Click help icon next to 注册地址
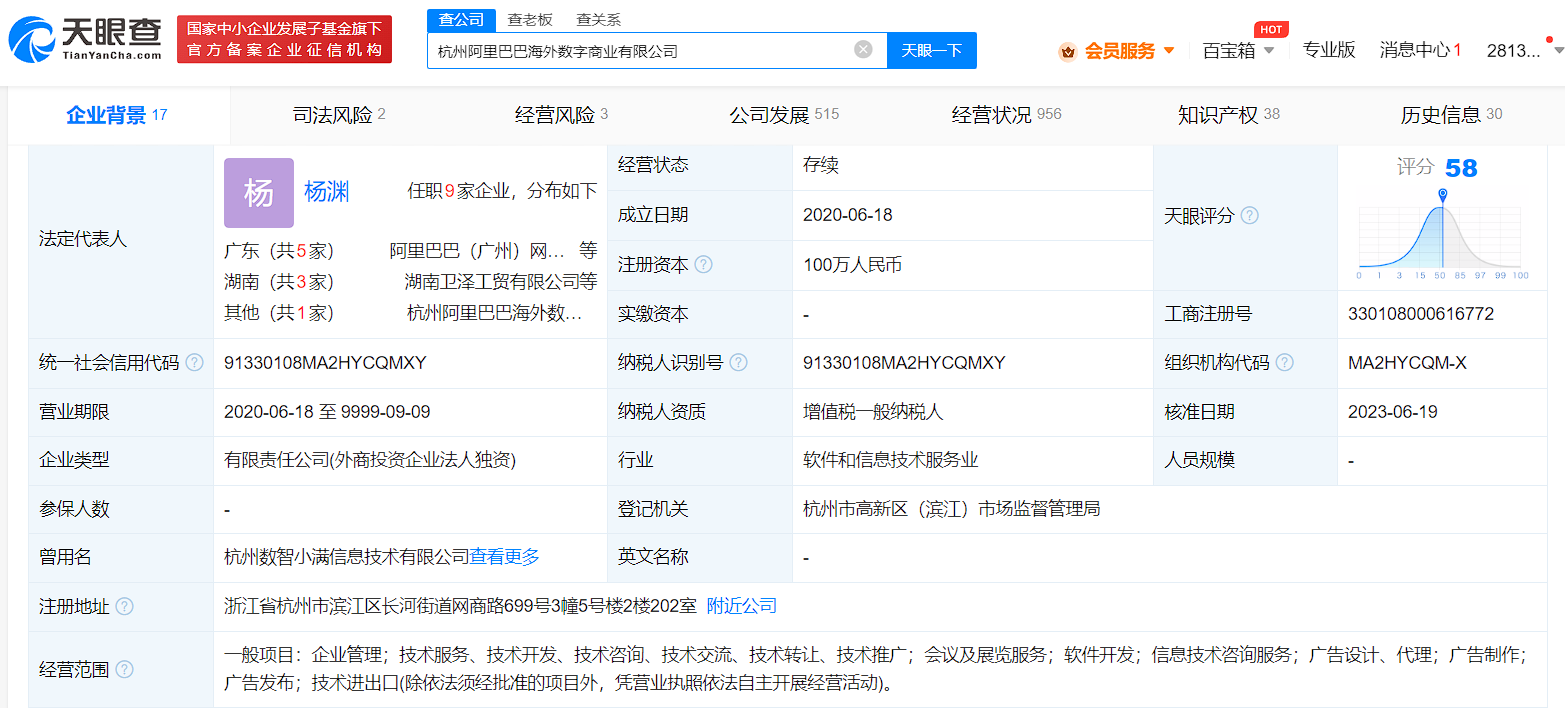 [x=124, y=607]
